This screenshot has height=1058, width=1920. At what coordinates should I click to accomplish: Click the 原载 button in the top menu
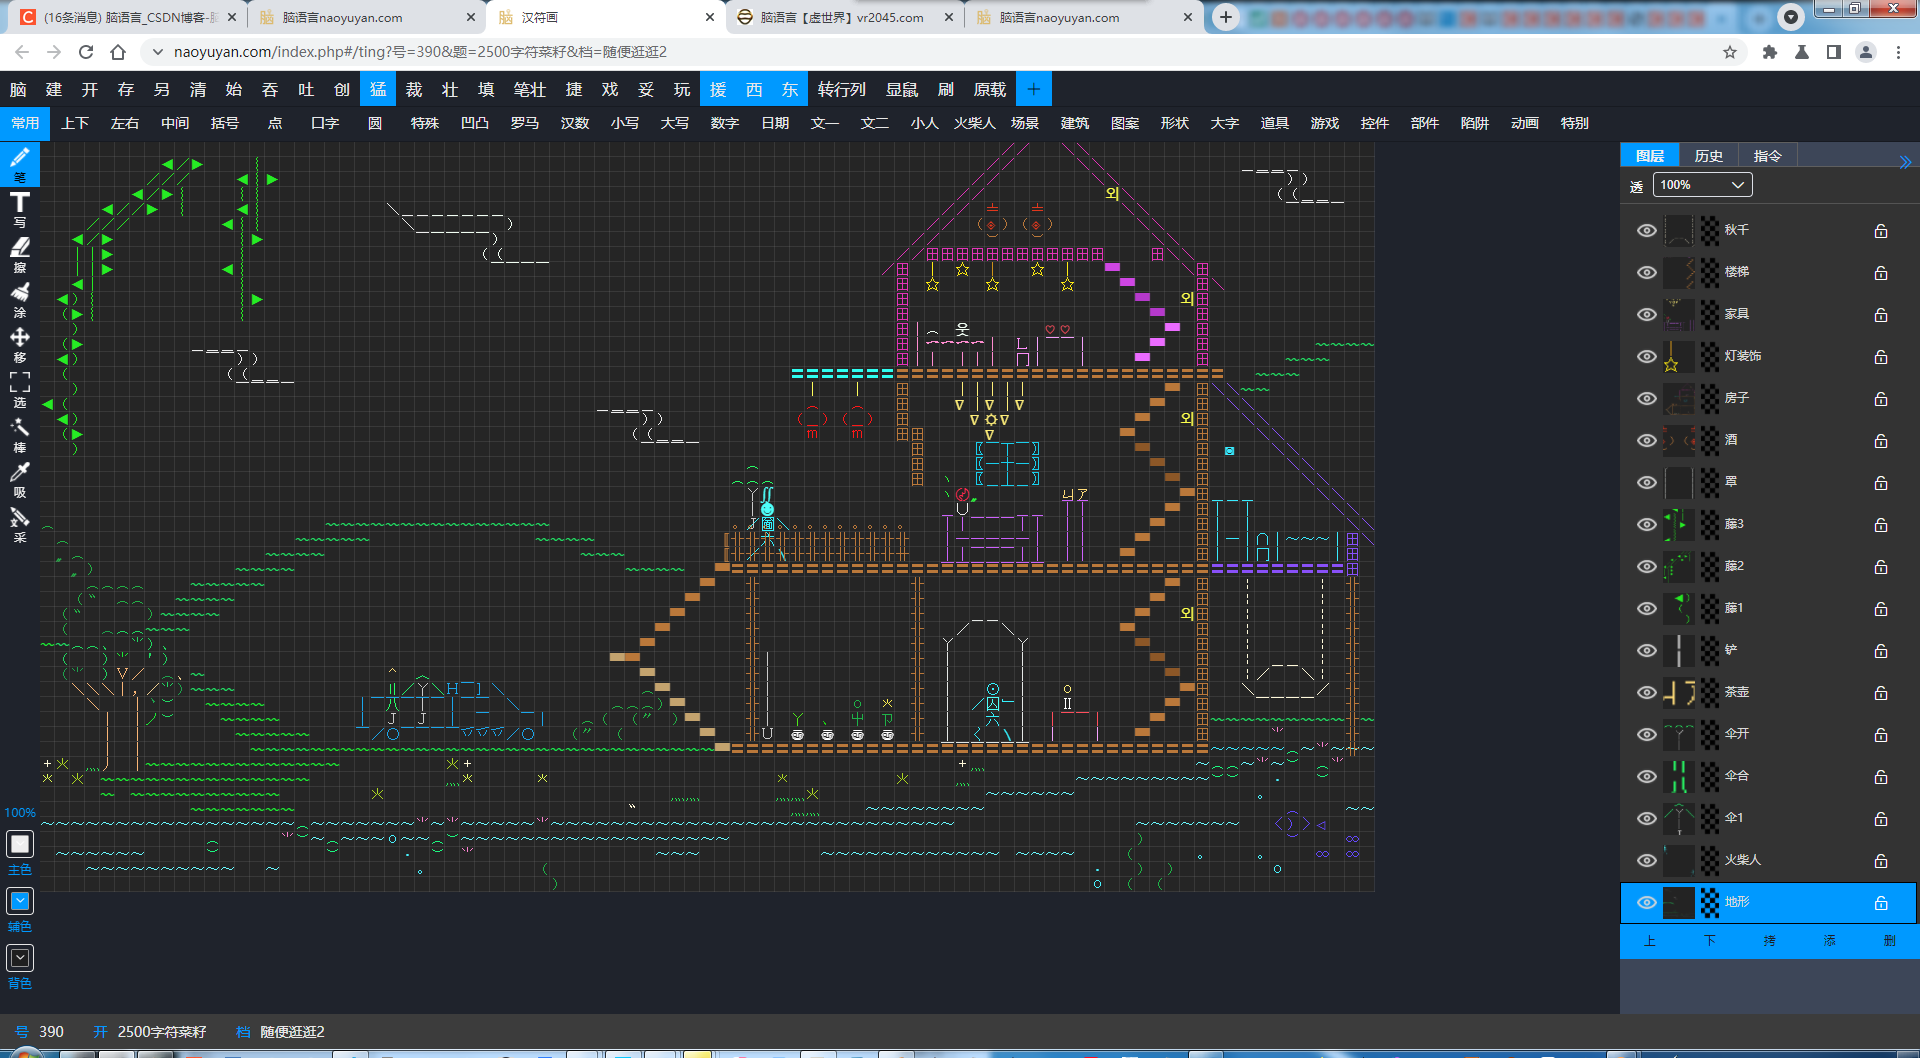[990, 89]
